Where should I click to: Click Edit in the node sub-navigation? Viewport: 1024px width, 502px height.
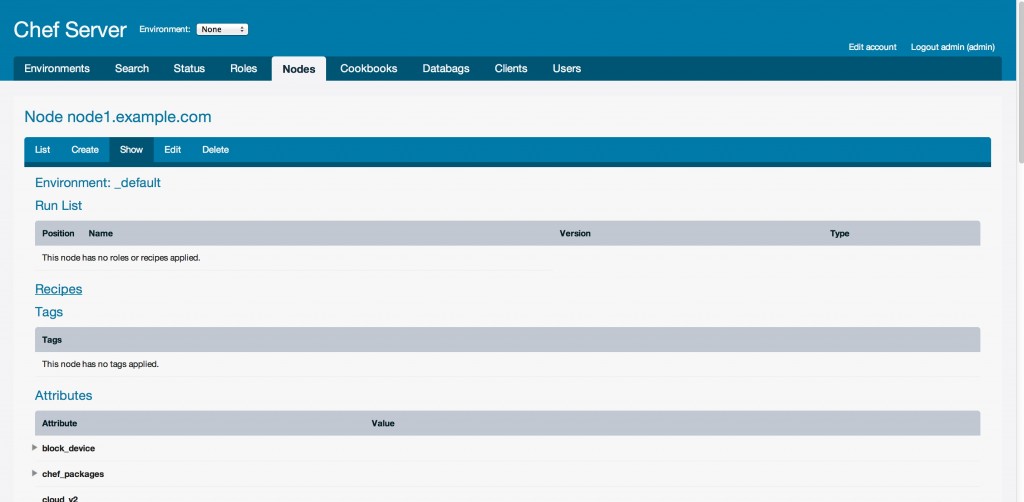tap(172, 149)
